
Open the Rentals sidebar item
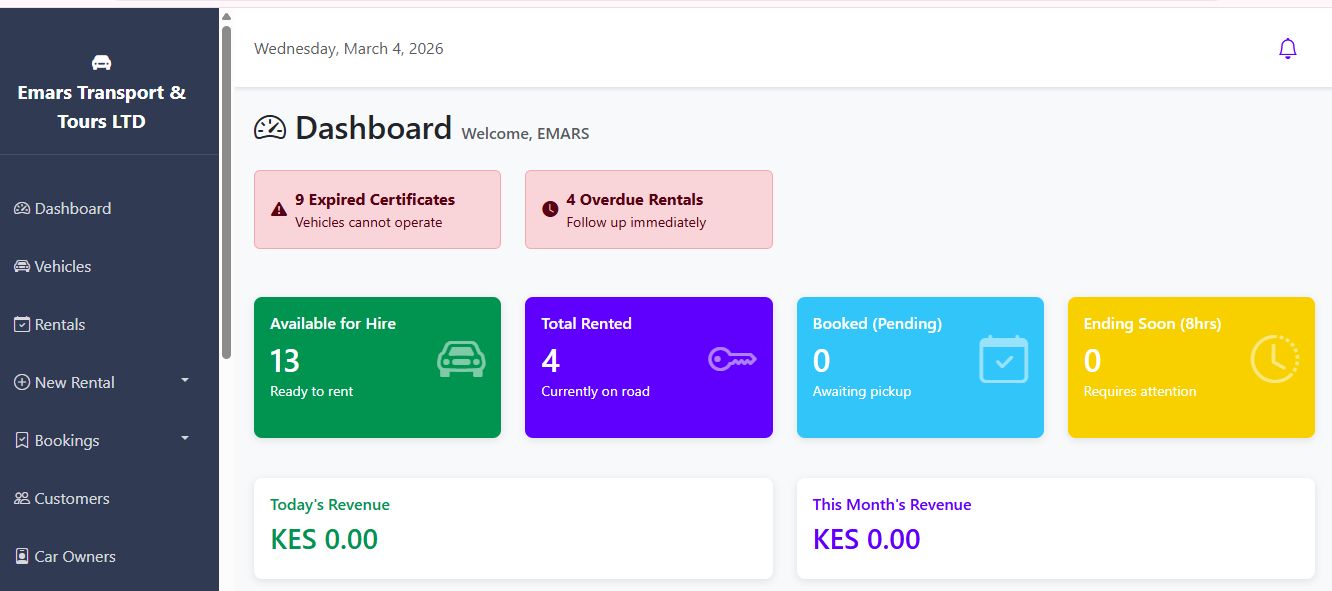click(x=59, y=325)
